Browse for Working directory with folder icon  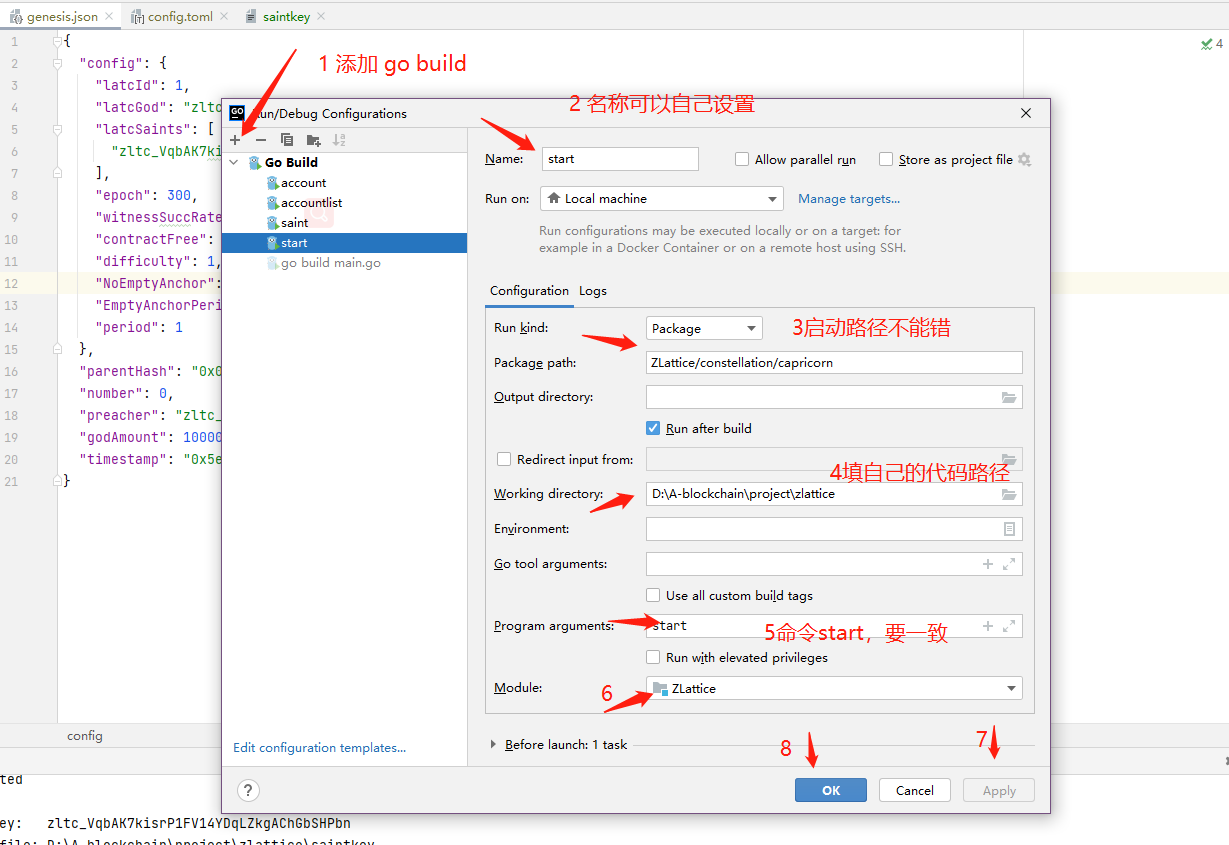point(1009,494)
